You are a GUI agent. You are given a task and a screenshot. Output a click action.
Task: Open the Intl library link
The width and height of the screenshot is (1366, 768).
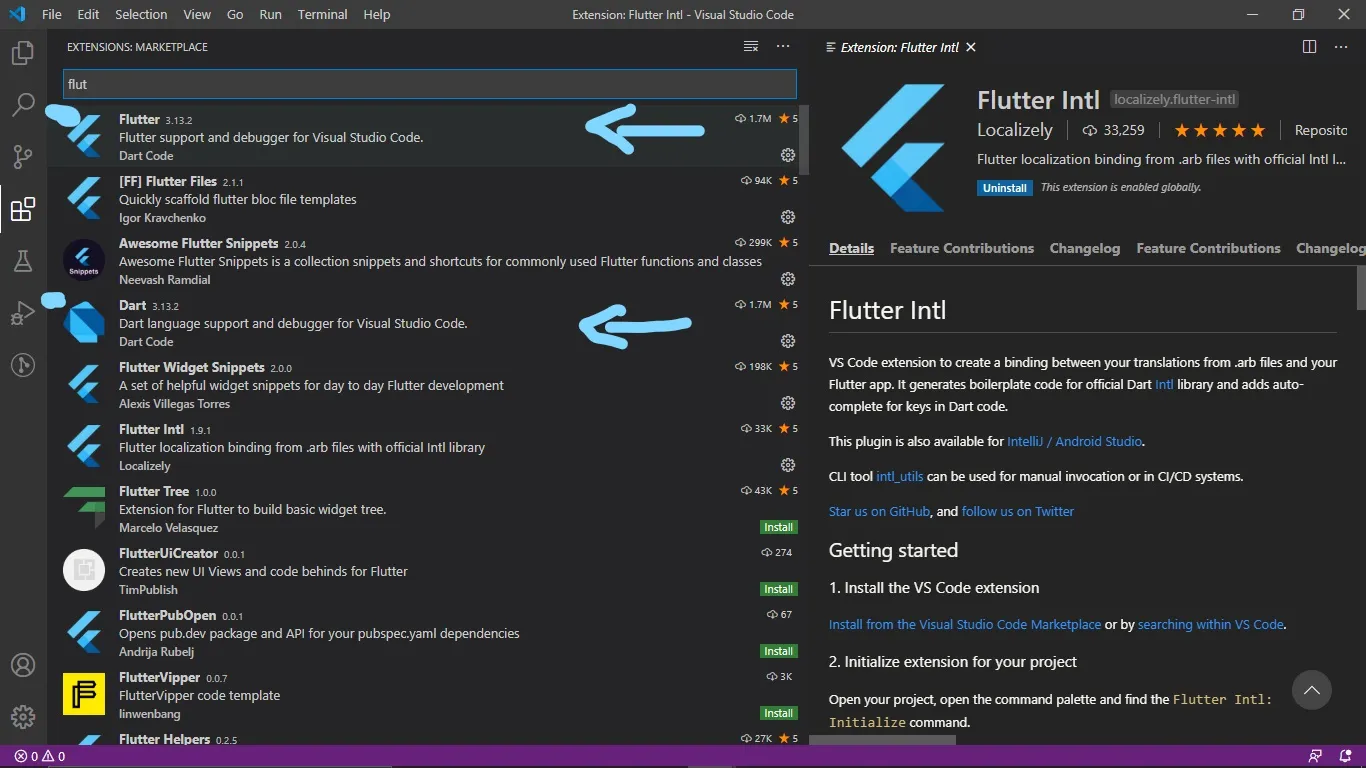pyautogui.click(x=1165, y=384)
